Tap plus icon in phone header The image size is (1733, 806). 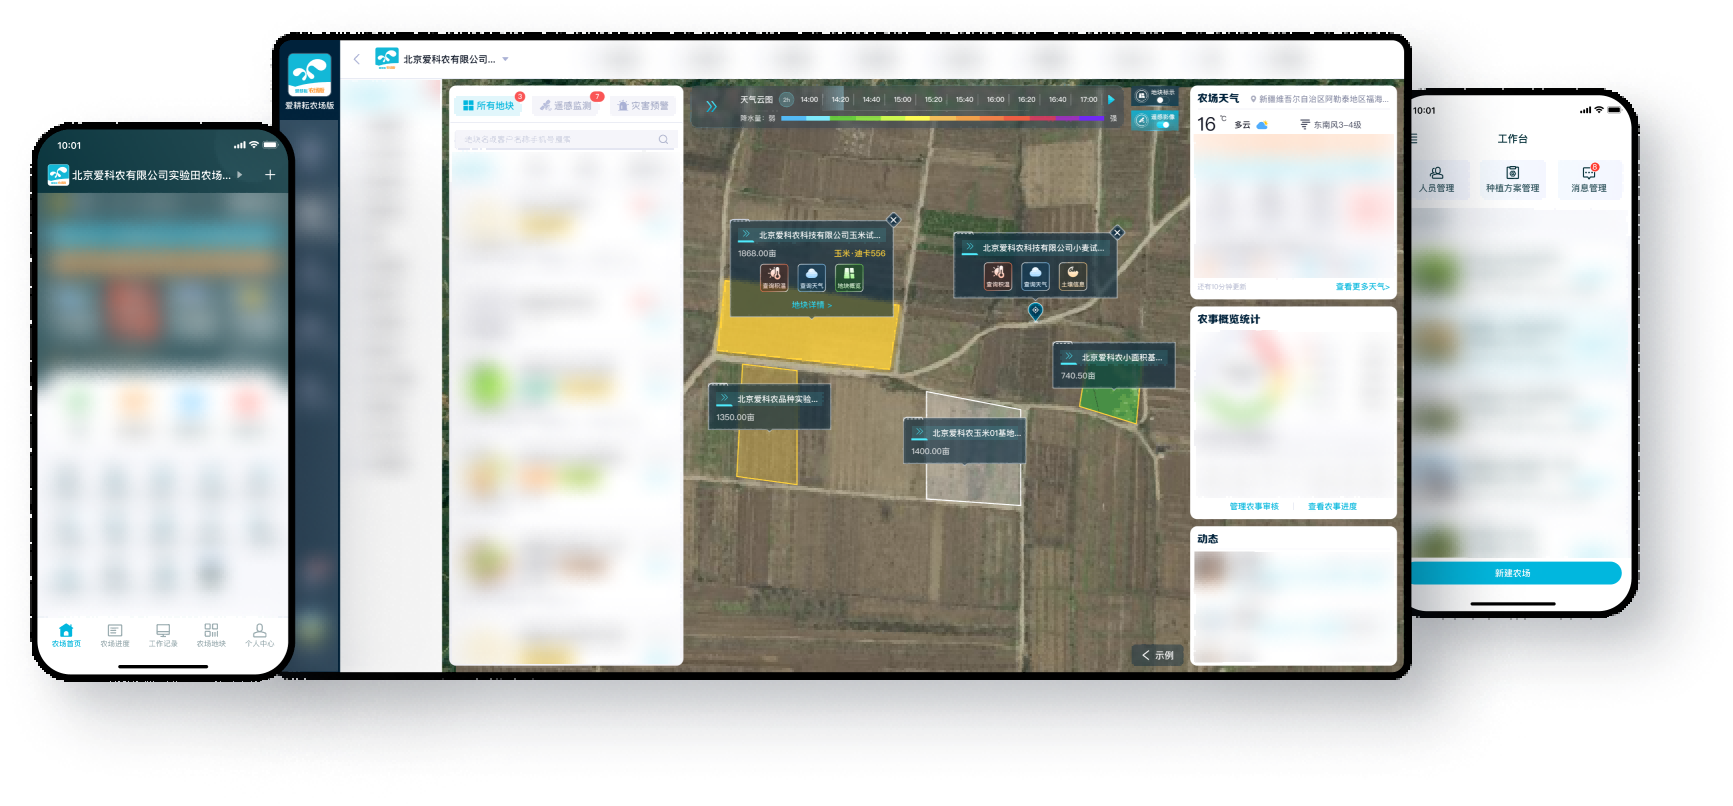click(270, 175)
